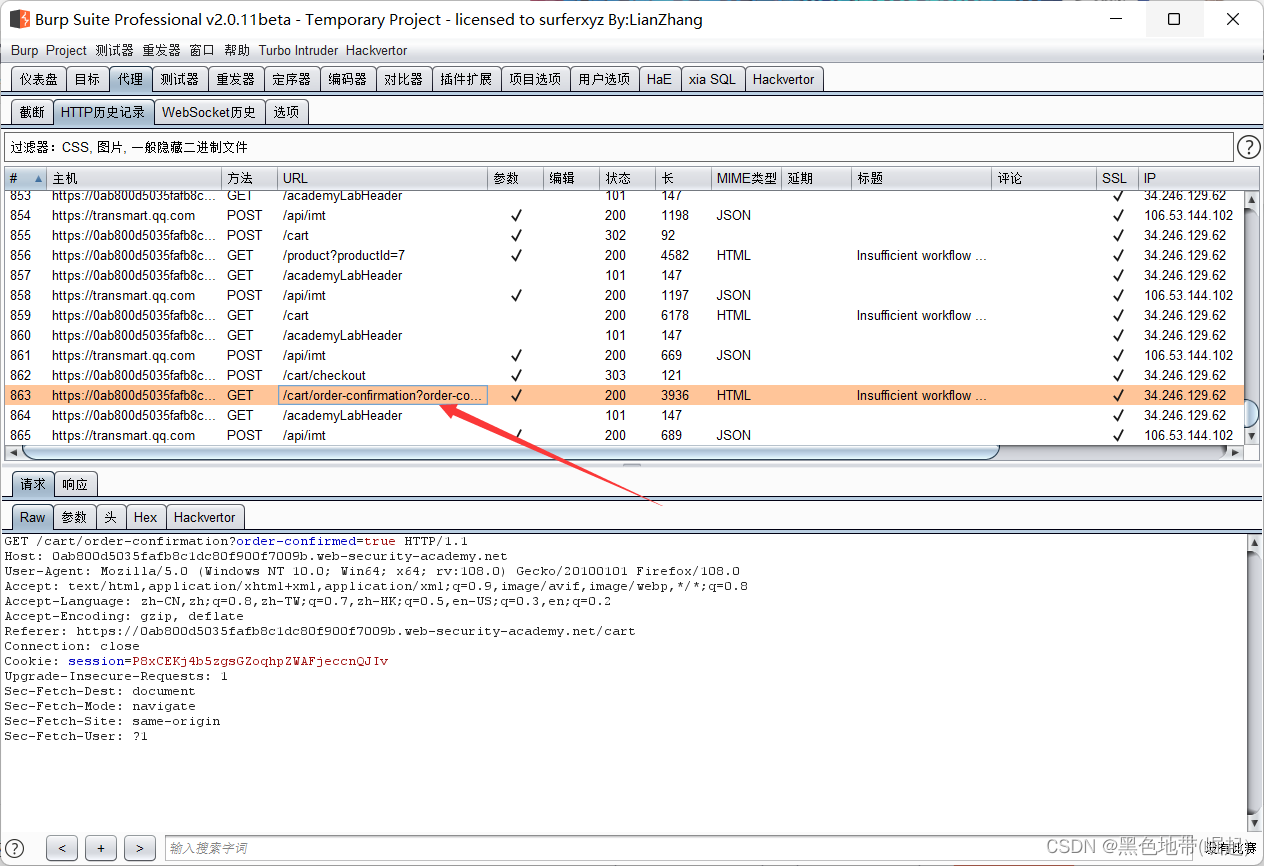This screenshot has height=866, width=1264.
Task: Switch to the 头 view tab
Action: click(110, 517)
